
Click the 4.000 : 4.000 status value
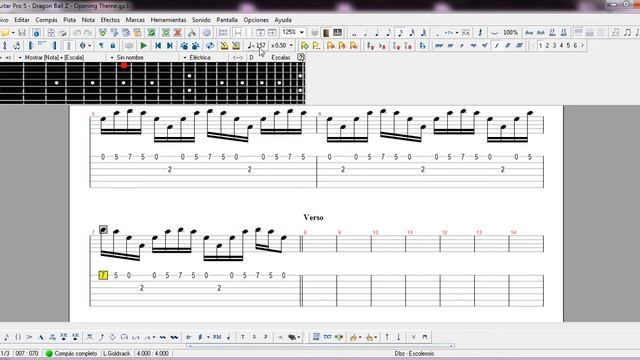153,353
